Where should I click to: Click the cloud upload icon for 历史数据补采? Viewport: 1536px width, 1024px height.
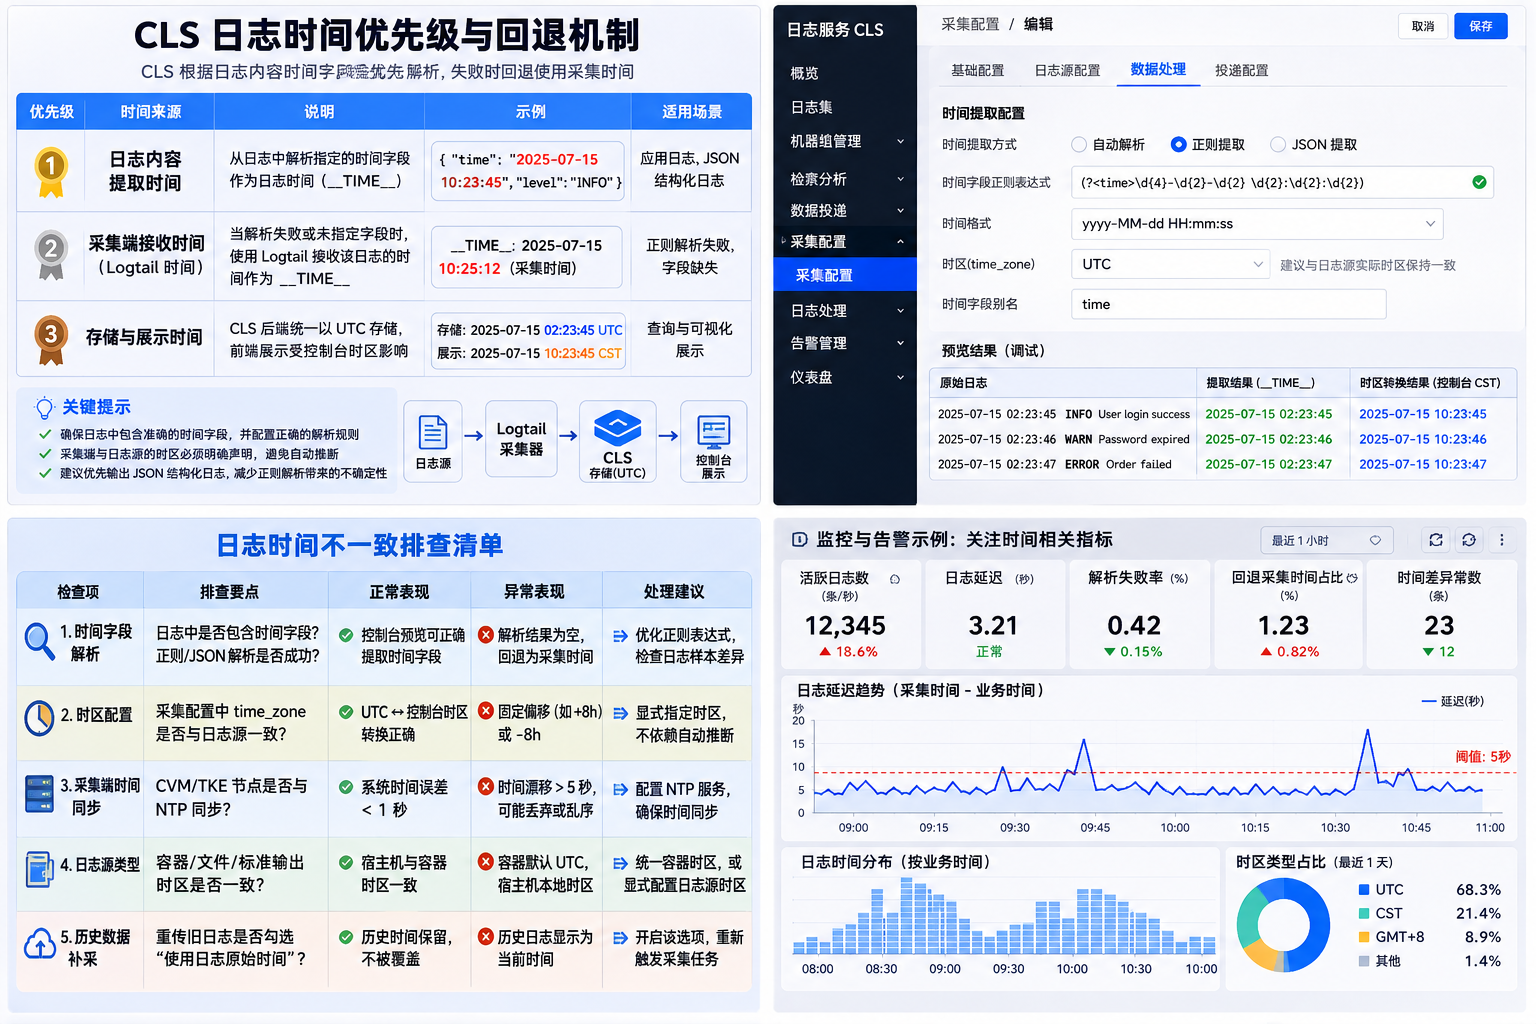coord(39,943)
